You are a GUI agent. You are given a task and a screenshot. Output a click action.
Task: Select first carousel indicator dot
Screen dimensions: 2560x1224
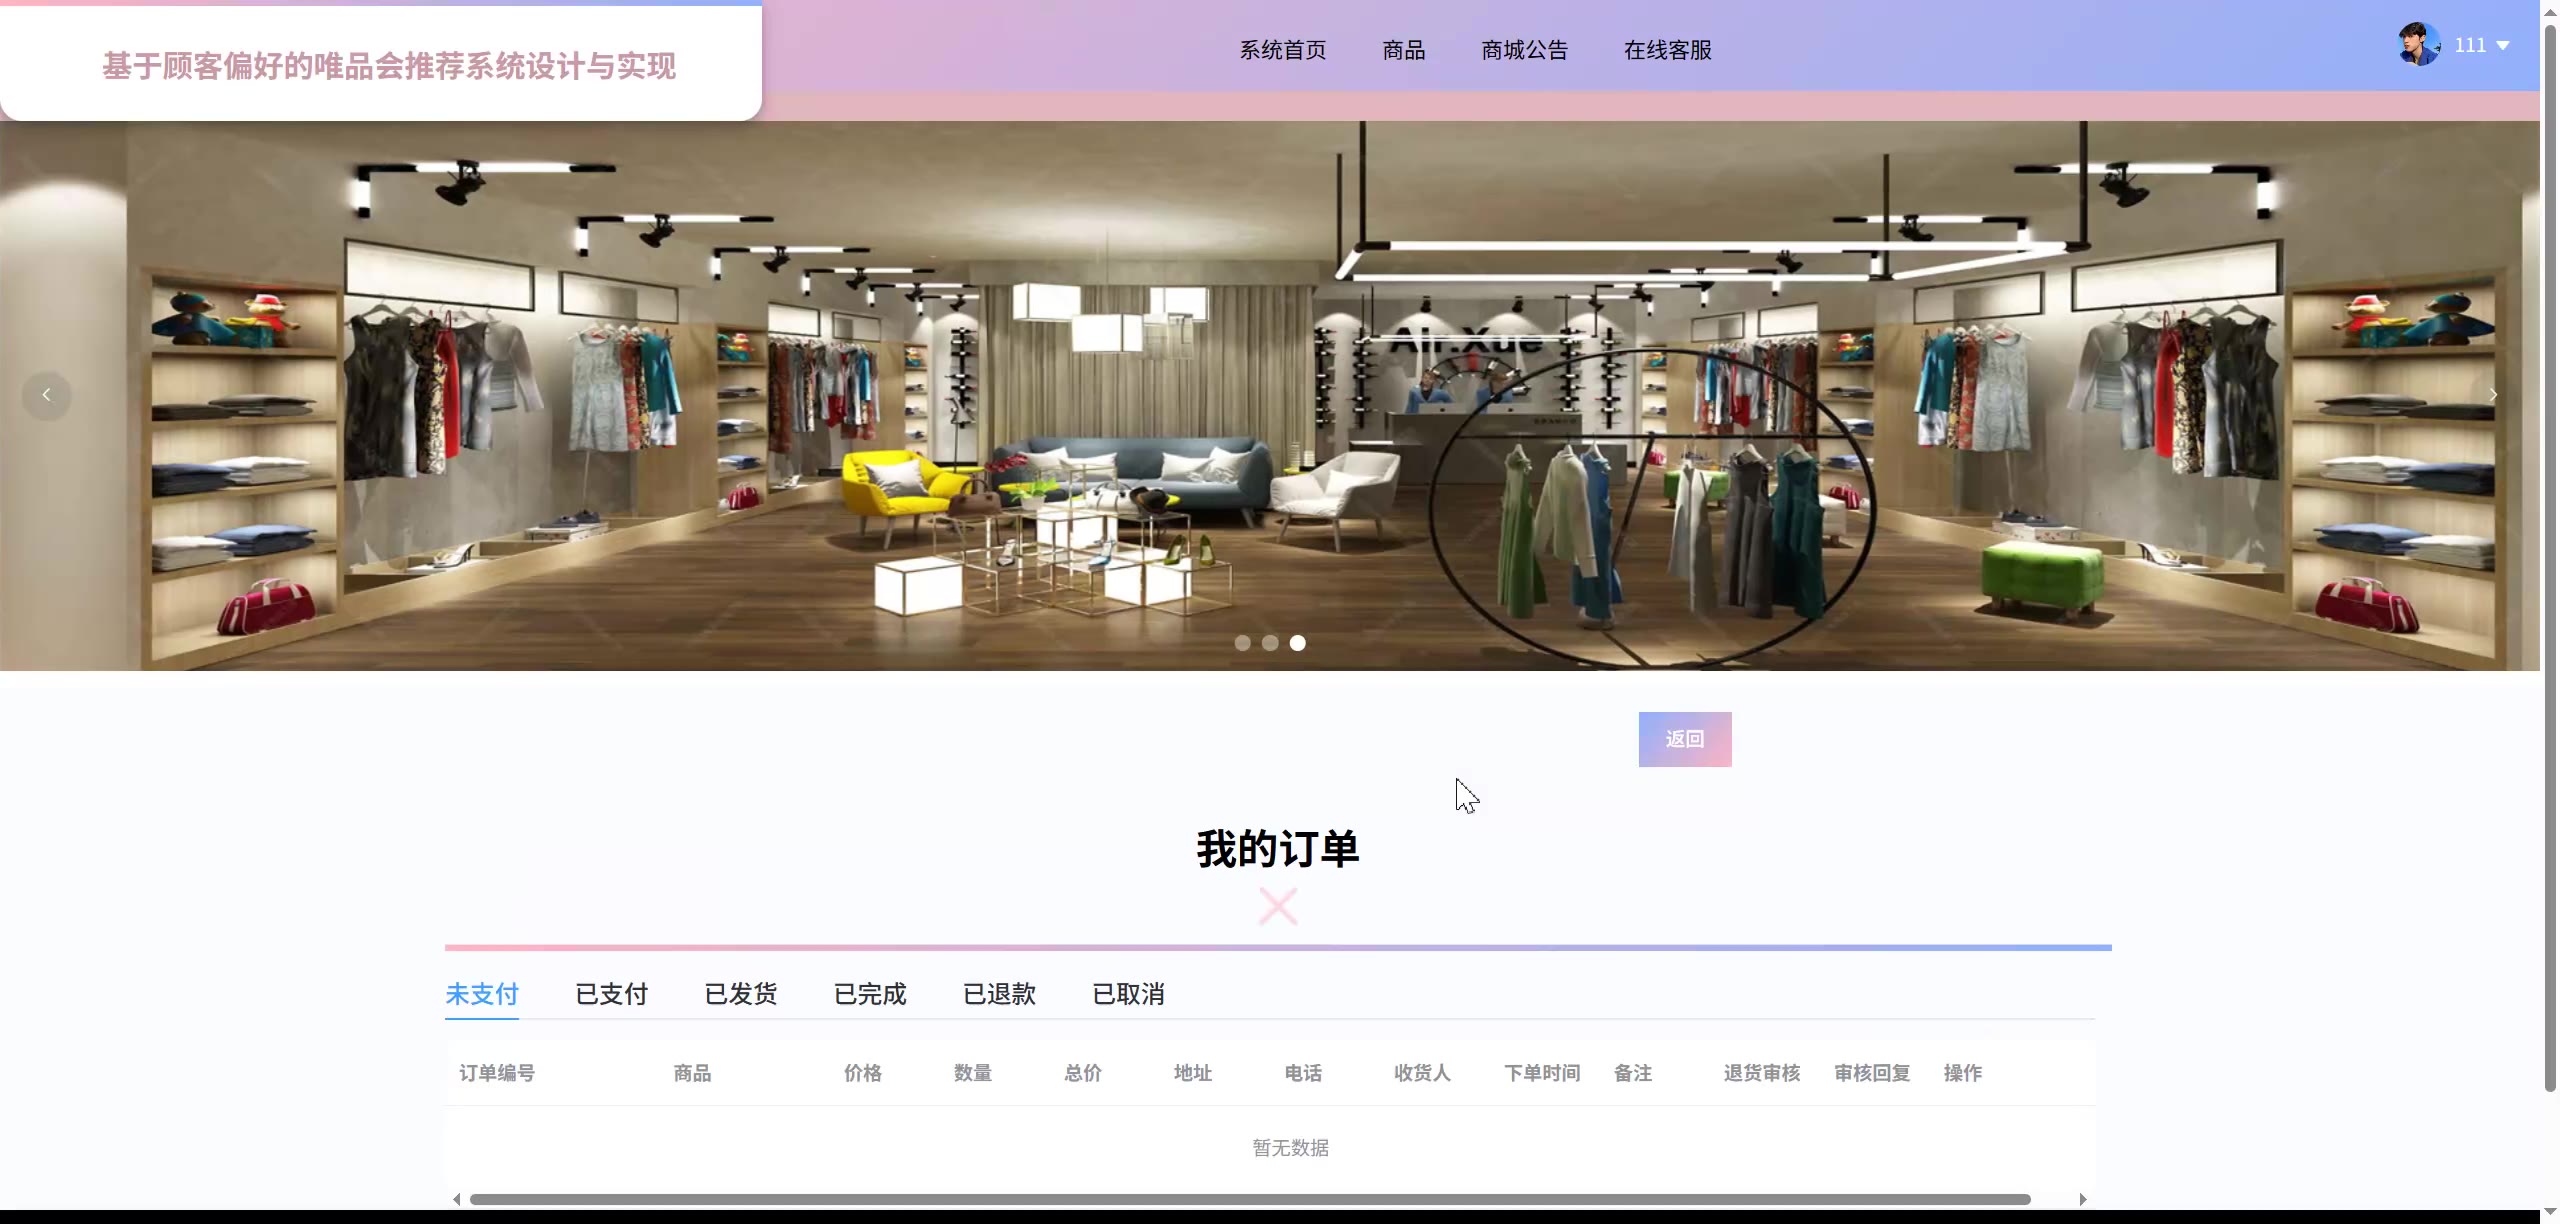click(x=1242, y=643)
